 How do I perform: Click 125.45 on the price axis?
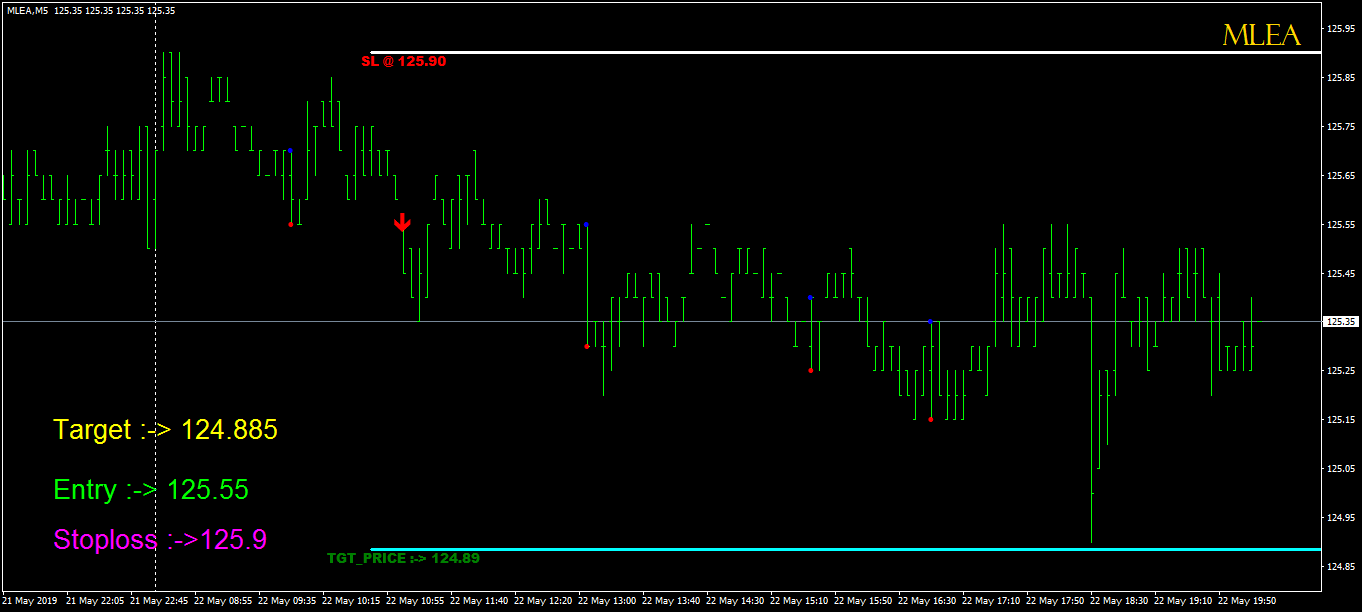tap(1341, 273)
